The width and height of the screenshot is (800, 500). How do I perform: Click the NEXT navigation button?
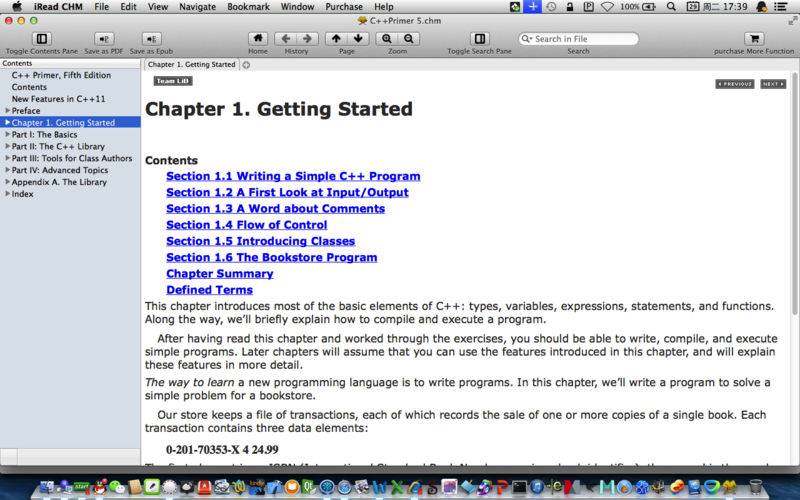click(x=773, y=84)
